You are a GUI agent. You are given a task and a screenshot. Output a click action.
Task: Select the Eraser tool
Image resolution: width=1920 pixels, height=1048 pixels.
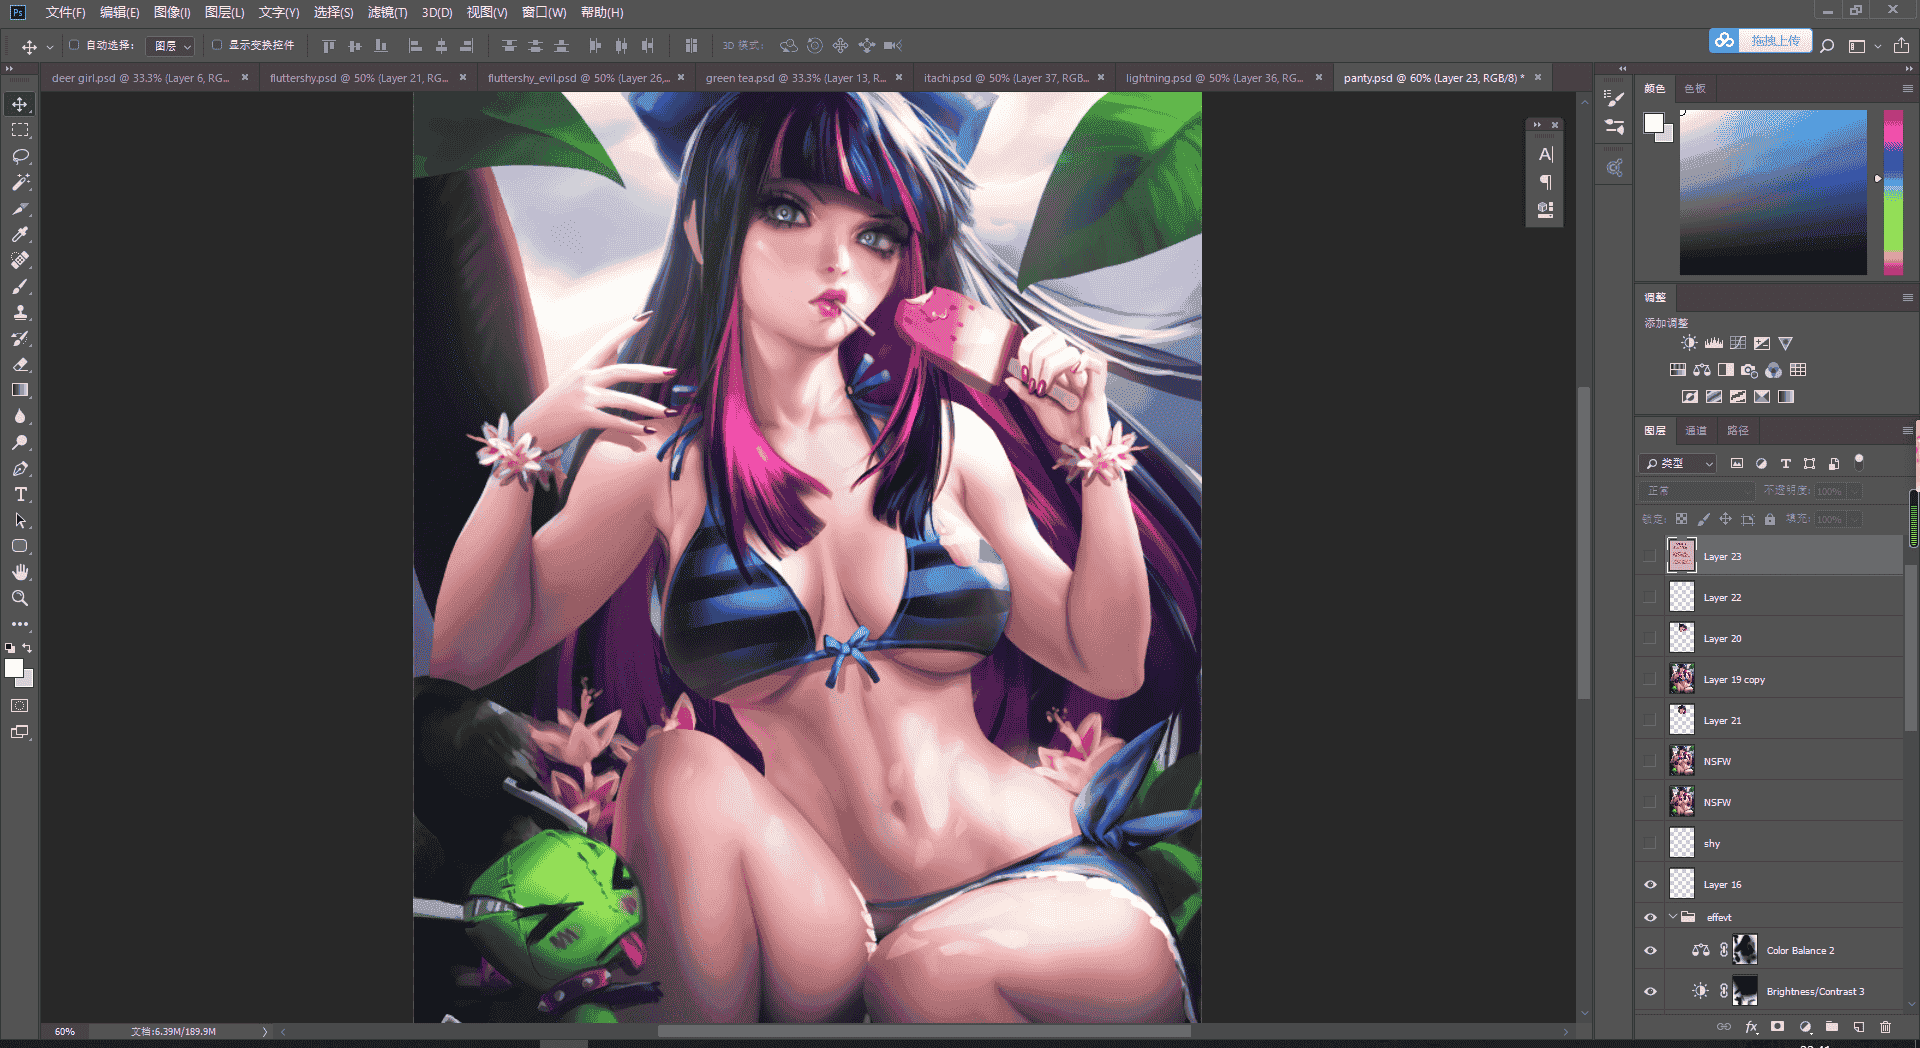(x=20, y=364)
